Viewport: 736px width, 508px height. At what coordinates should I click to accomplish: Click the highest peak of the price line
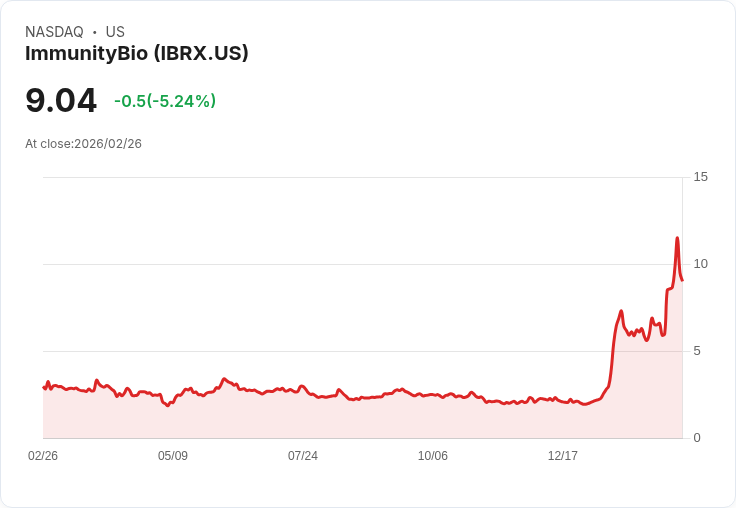coord(677,238)
